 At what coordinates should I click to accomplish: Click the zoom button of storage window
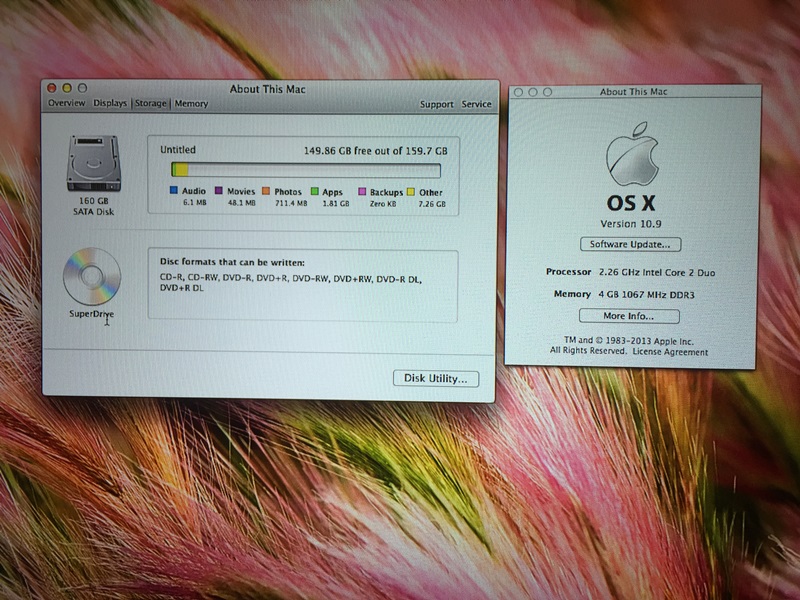[82, 88]
